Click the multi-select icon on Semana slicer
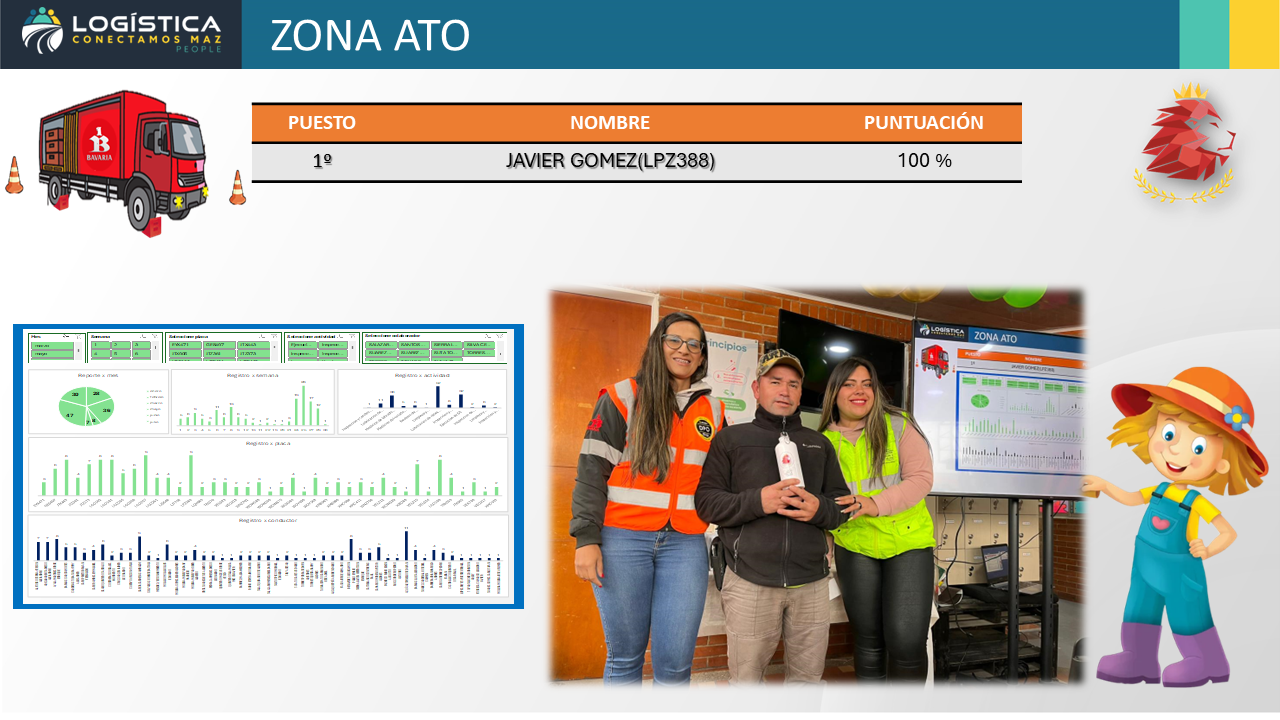Screen dimensions: 1280x720 tap(142, 336)
